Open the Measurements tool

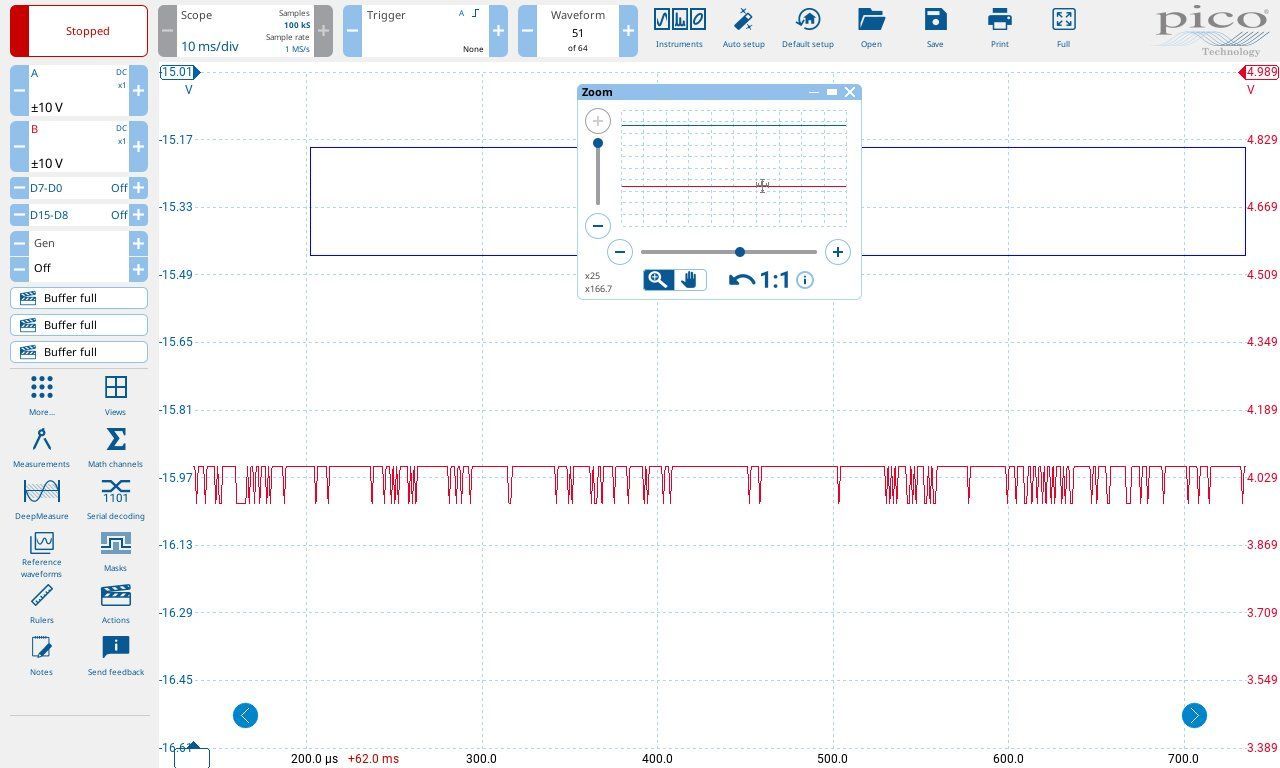[41, 447]
